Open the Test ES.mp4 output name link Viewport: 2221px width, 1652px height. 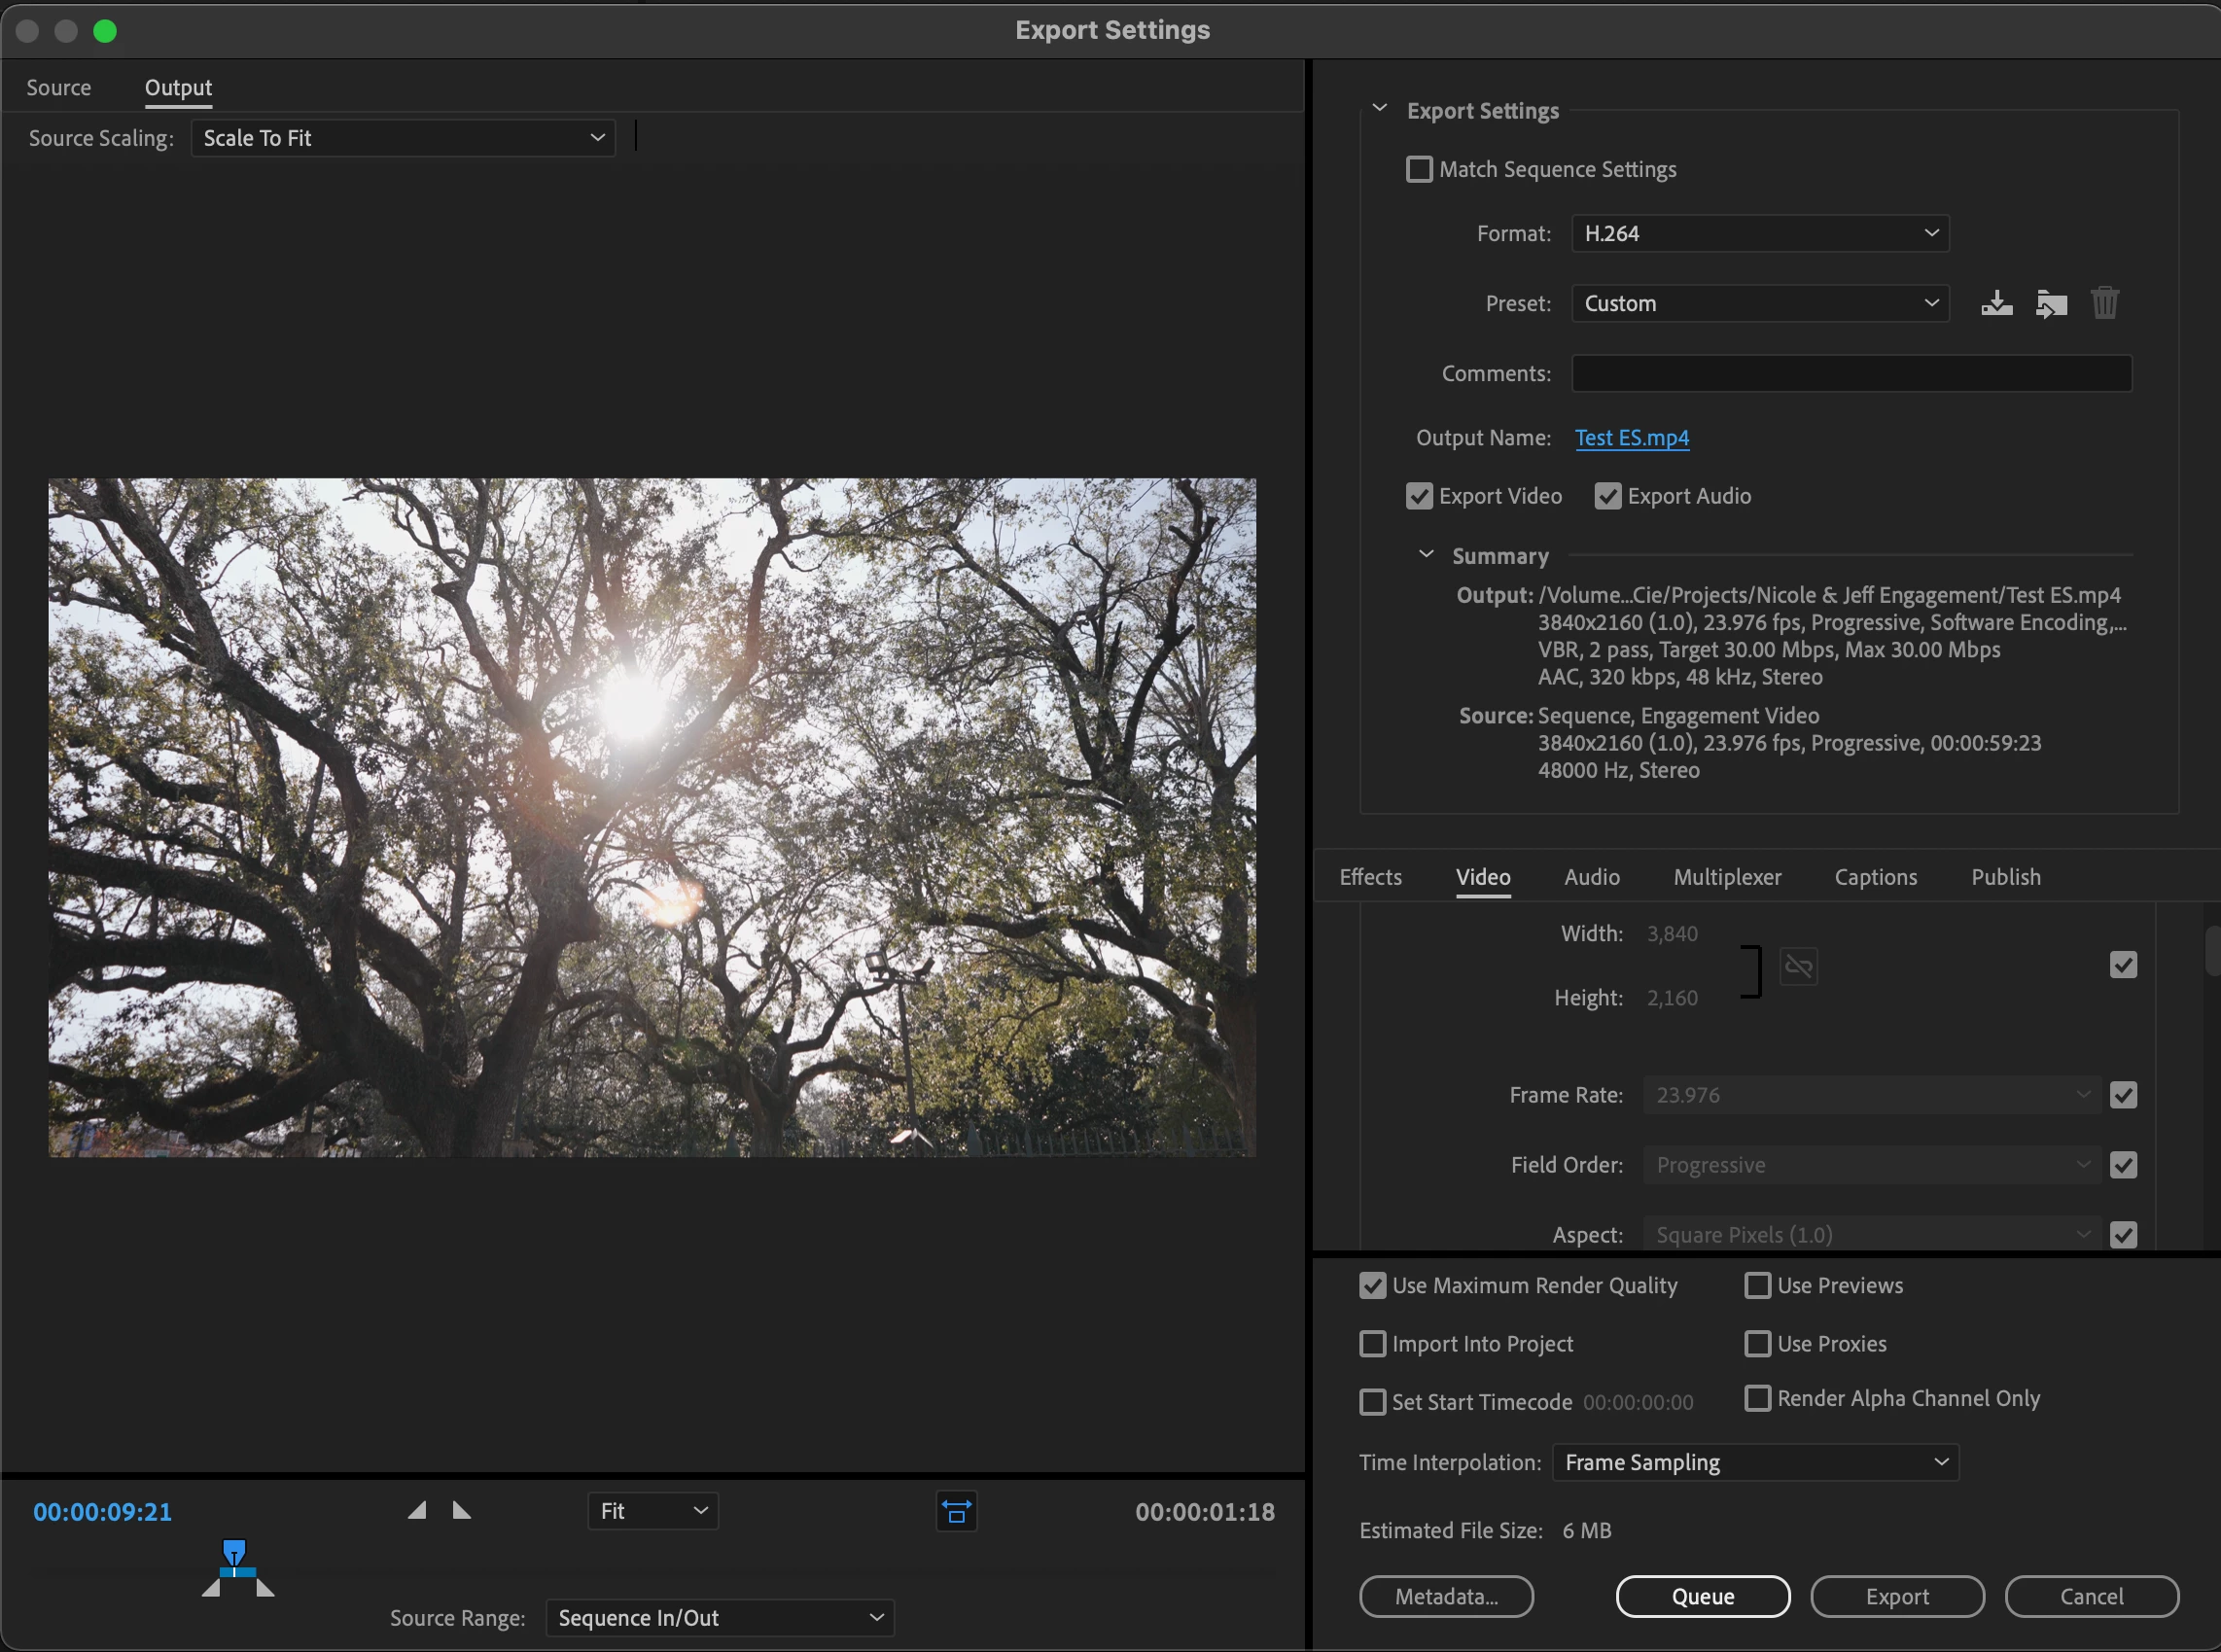pos(1631,438)
